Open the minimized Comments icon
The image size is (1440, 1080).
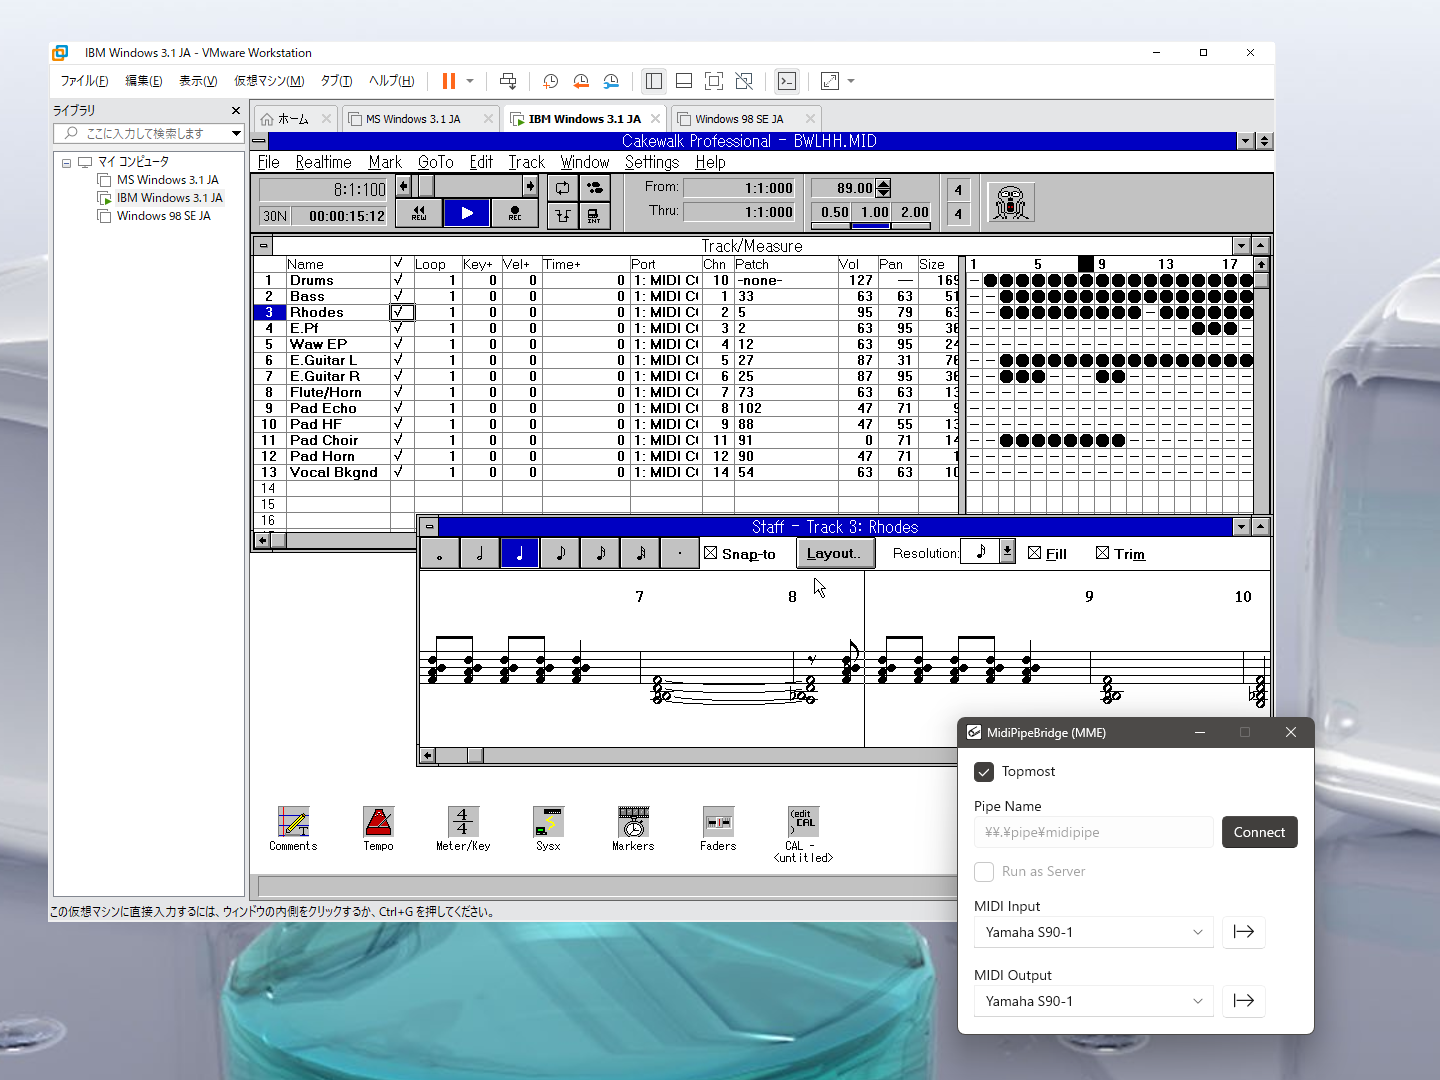[293, 829]
